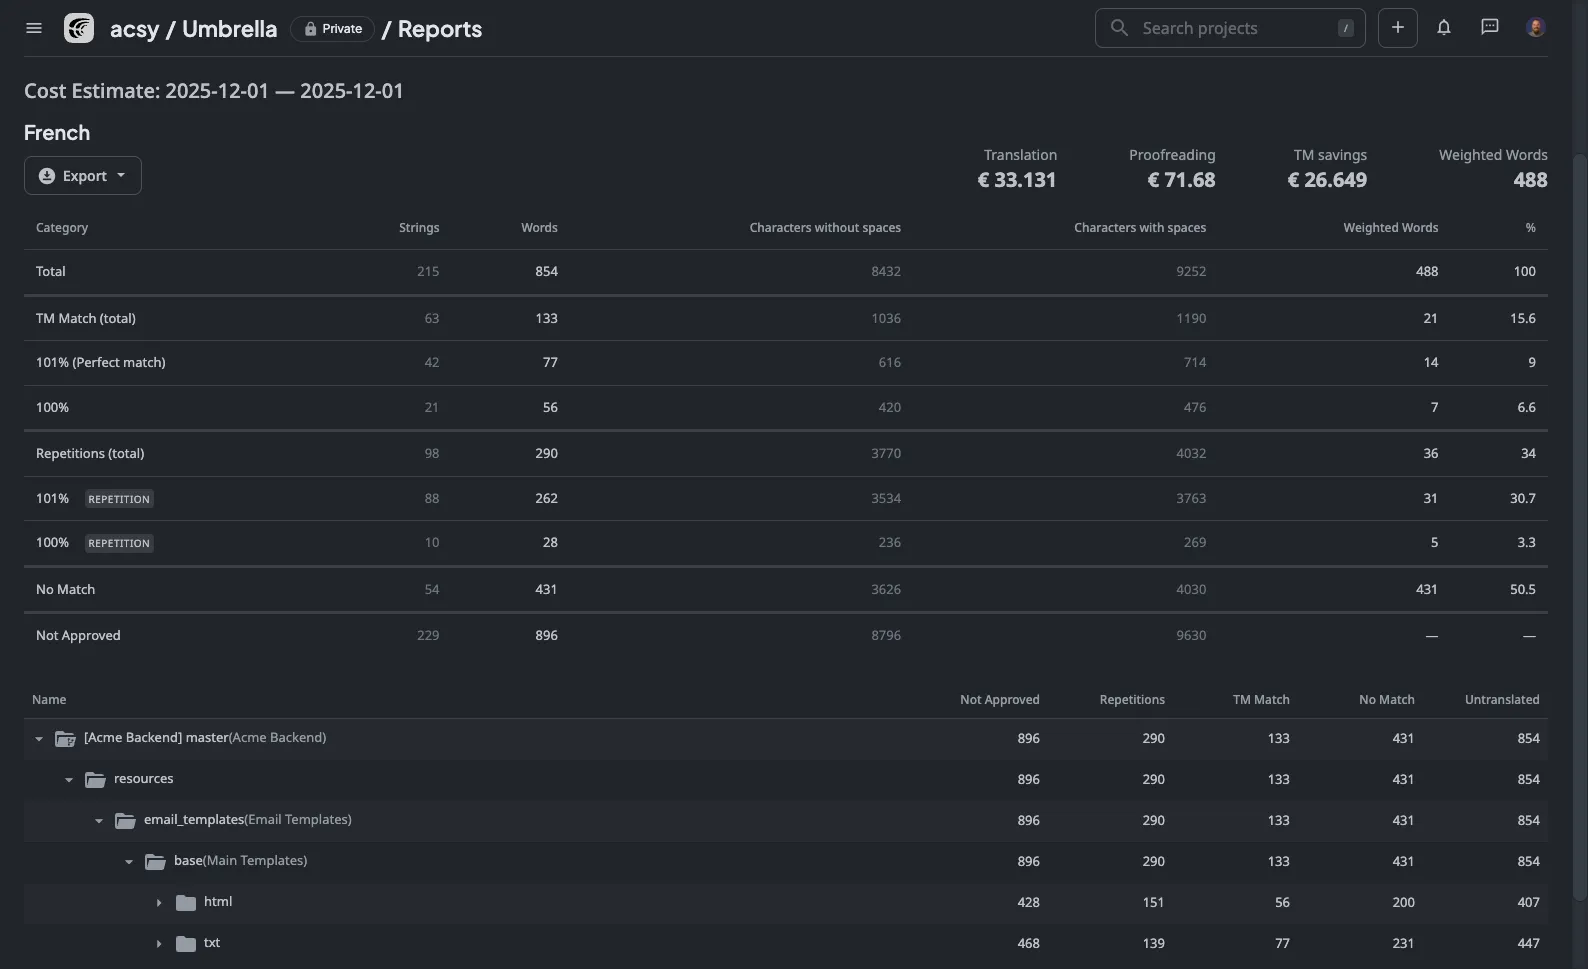Click the Search projects field
This screenshot has width=1588, height=969.
(x=1229, y=28)
